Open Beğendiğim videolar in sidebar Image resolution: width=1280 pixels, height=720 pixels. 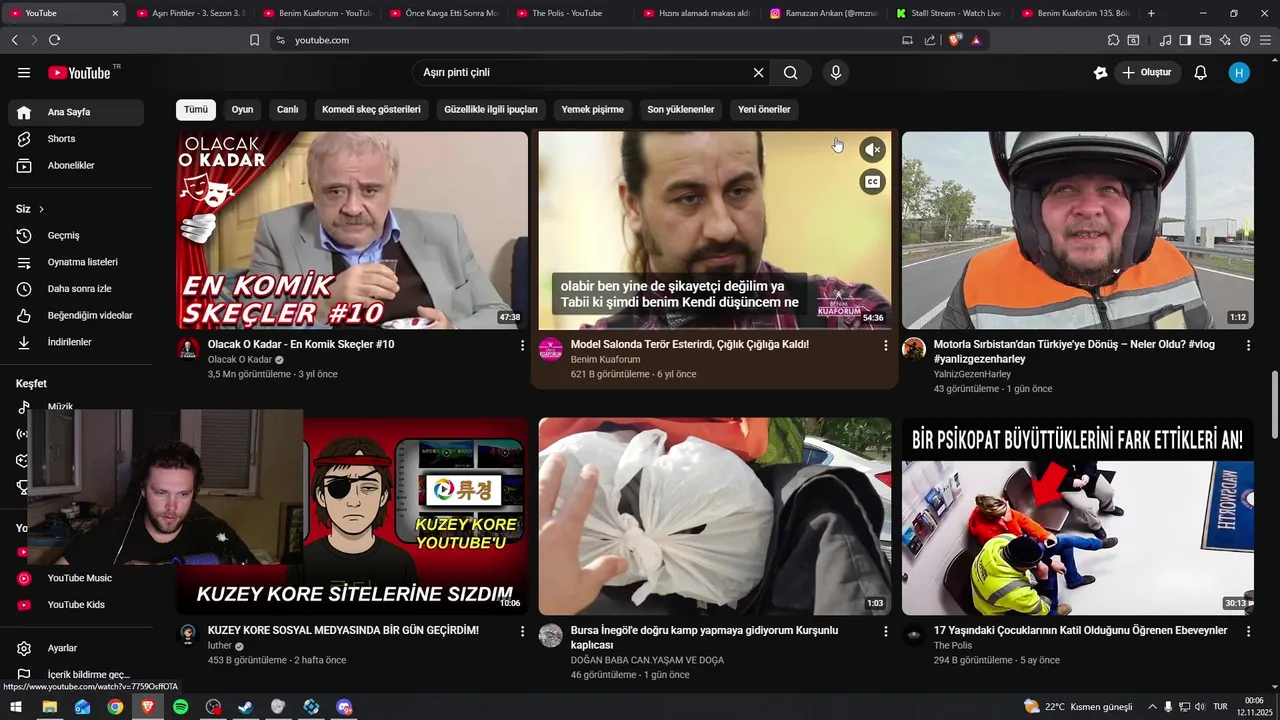(76, 315)
